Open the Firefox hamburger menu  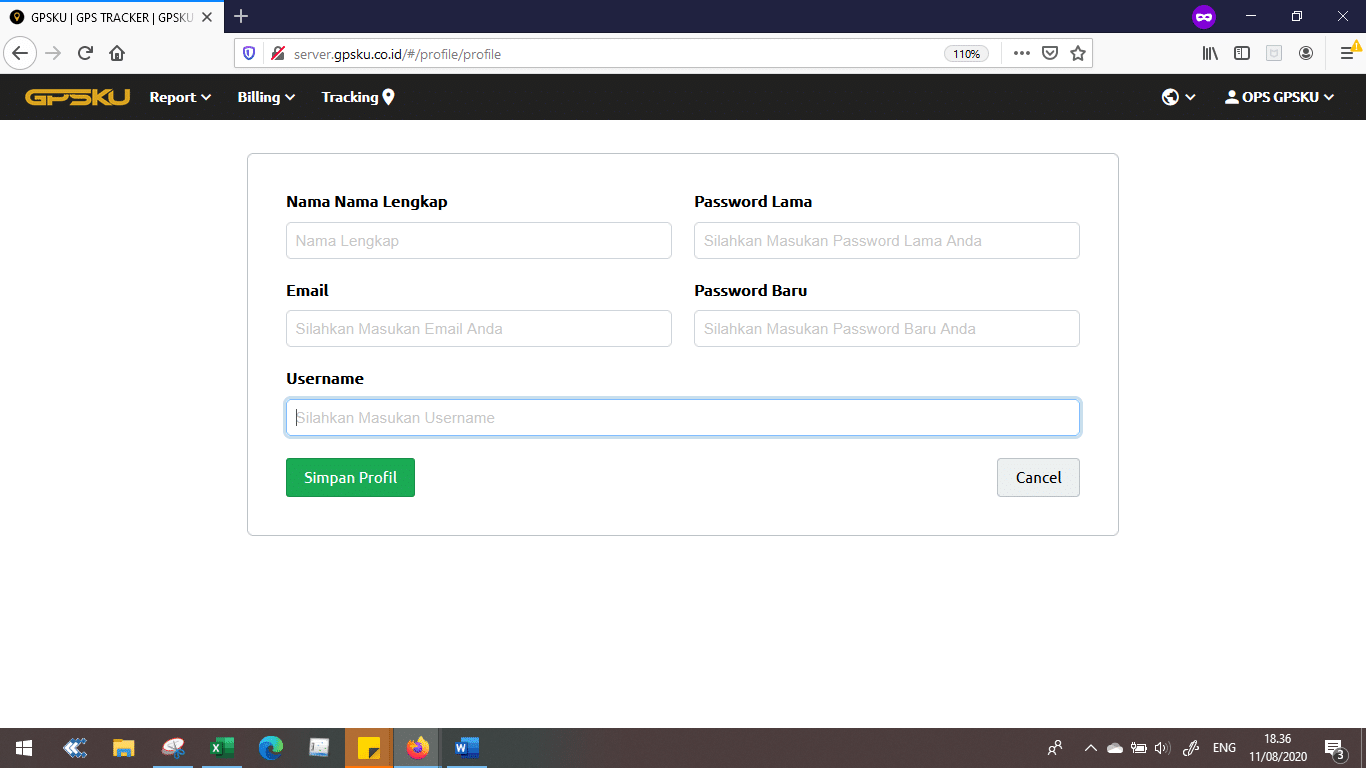pyautogui.click(x=1347, y=53)
